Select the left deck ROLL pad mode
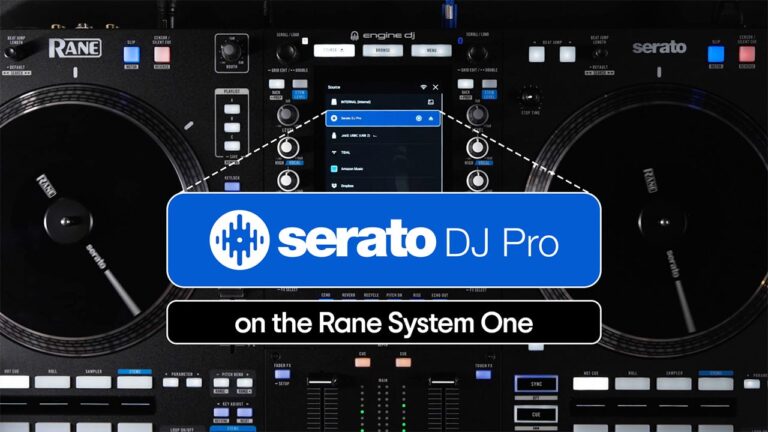The width and height of the screenshot is (768, 432). (x=52, y=383)
